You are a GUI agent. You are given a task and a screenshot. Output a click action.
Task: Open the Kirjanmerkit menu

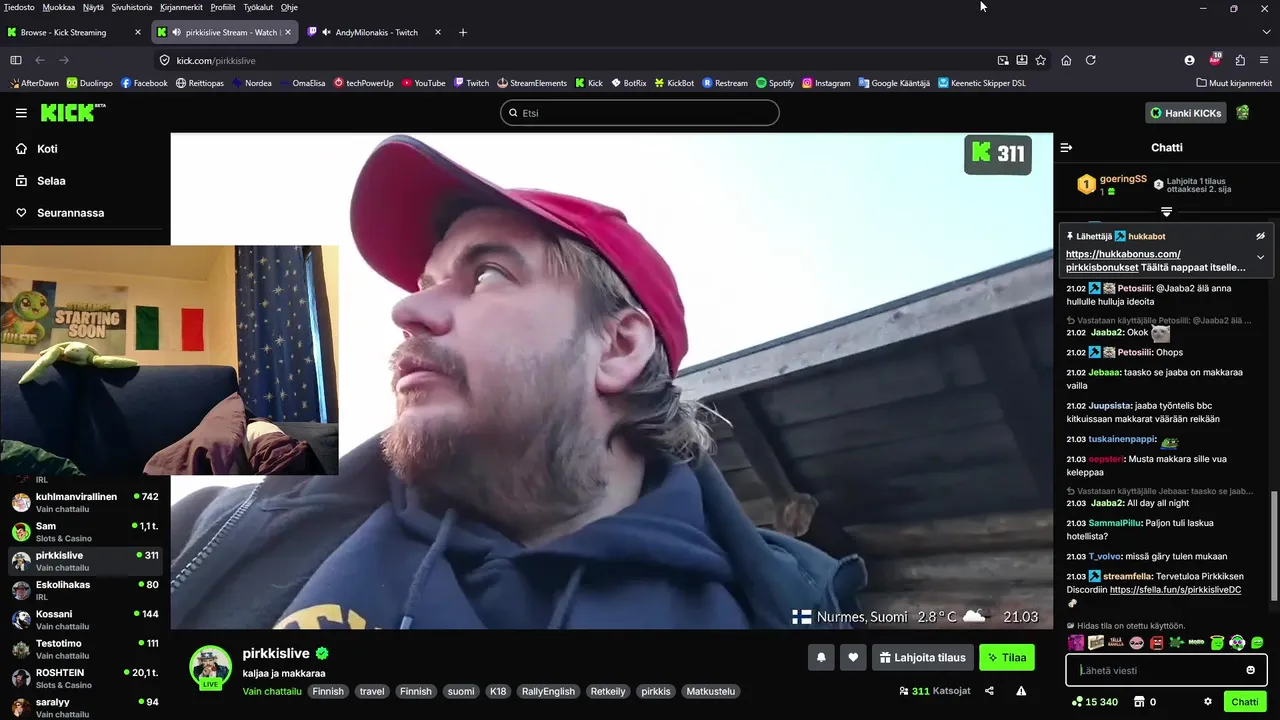181,7
